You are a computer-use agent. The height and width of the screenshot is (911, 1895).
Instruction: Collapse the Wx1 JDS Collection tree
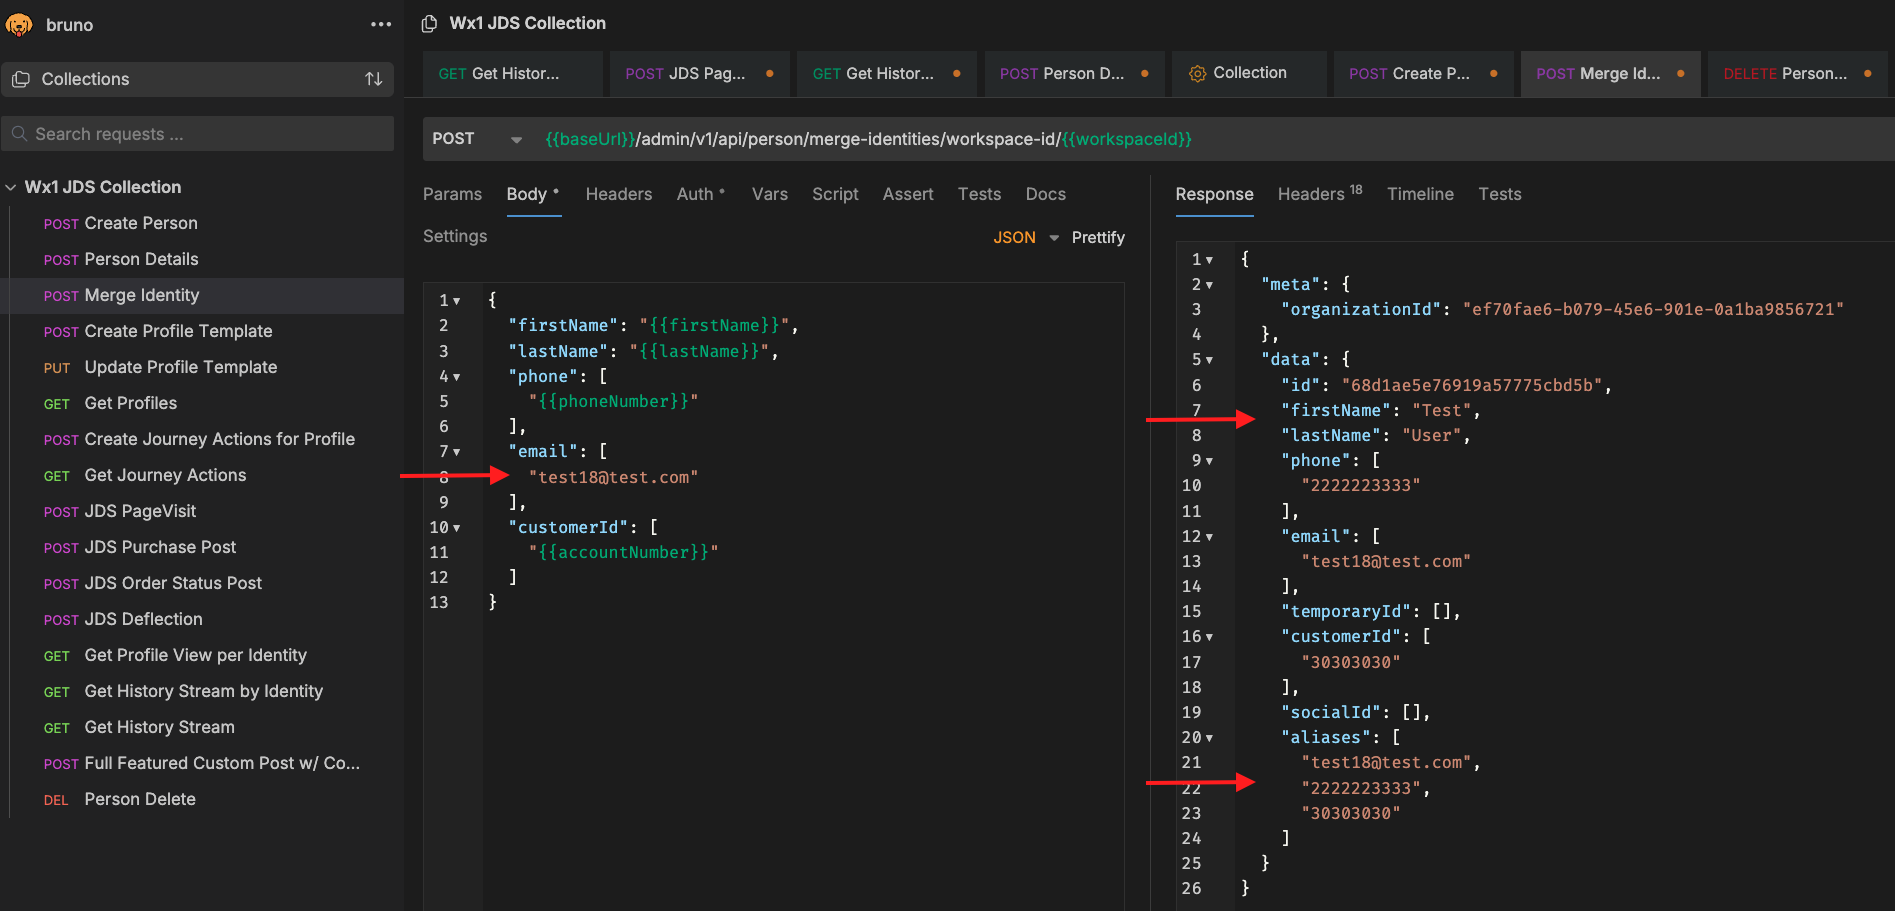pos(11,187)
